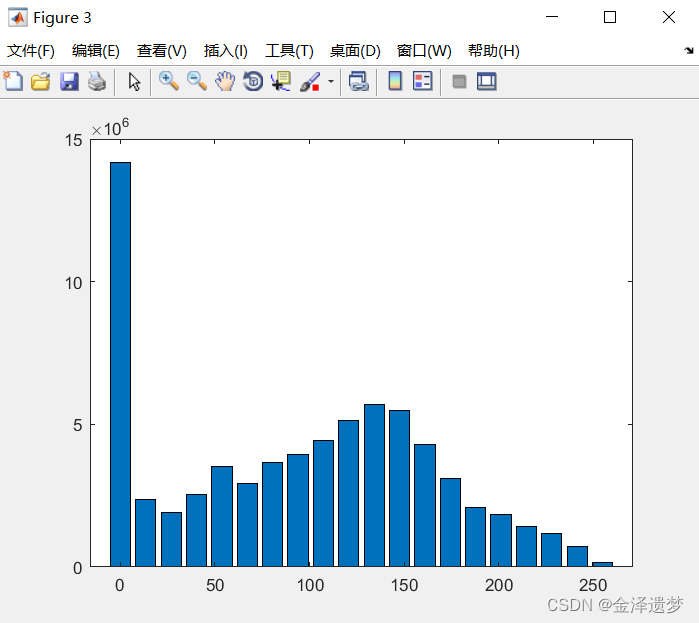Select the Pan hand tool
This screenshot has width=699, height=623.
point(225,81)
